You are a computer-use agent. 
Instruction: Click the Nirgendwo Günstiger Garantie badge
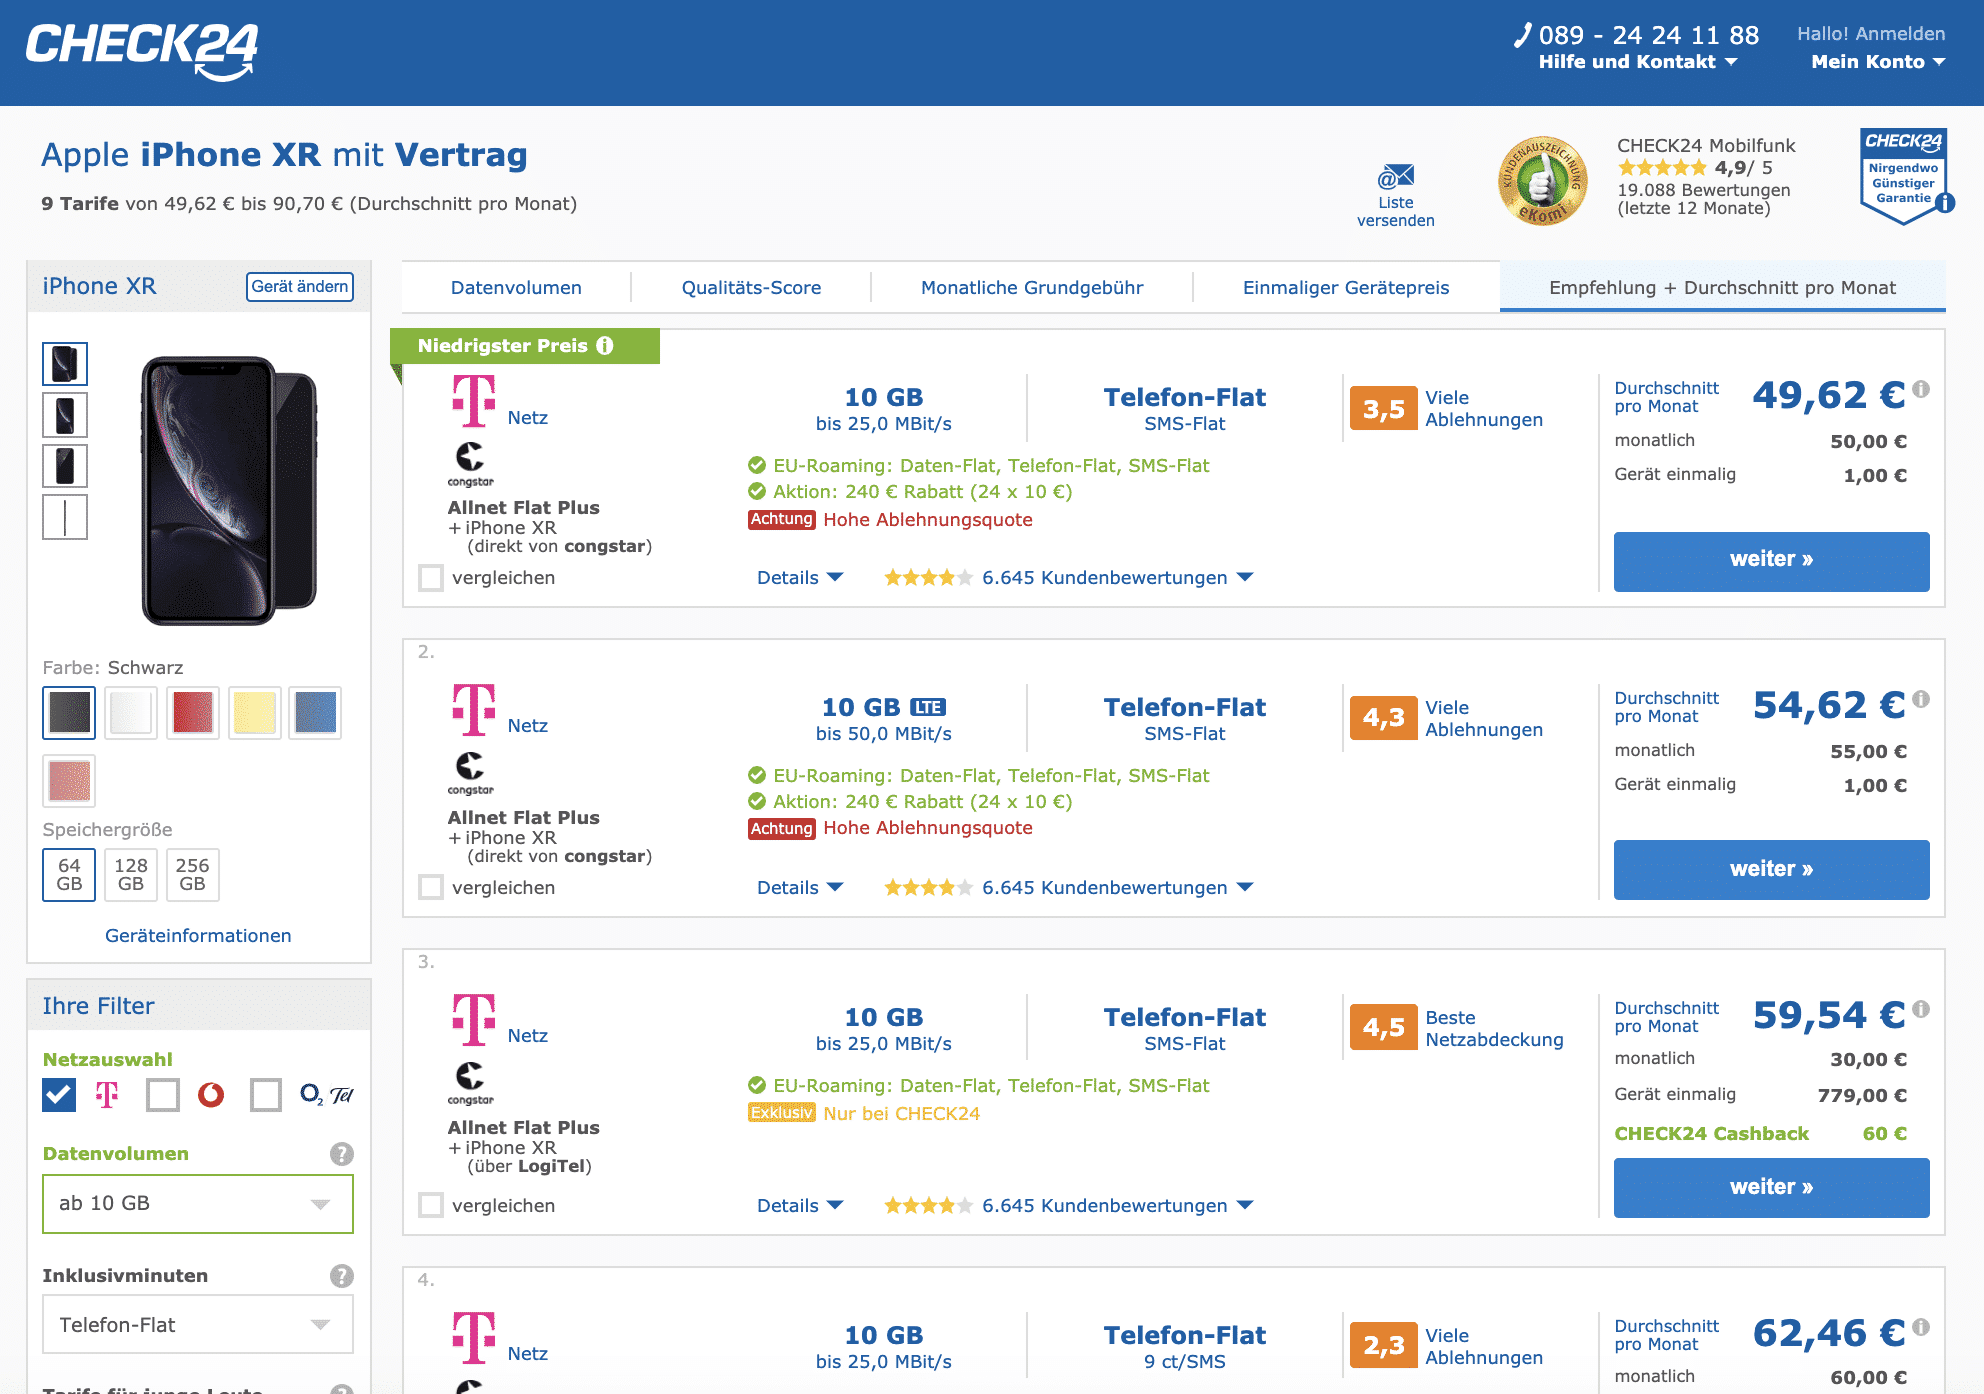(1902, 174)
